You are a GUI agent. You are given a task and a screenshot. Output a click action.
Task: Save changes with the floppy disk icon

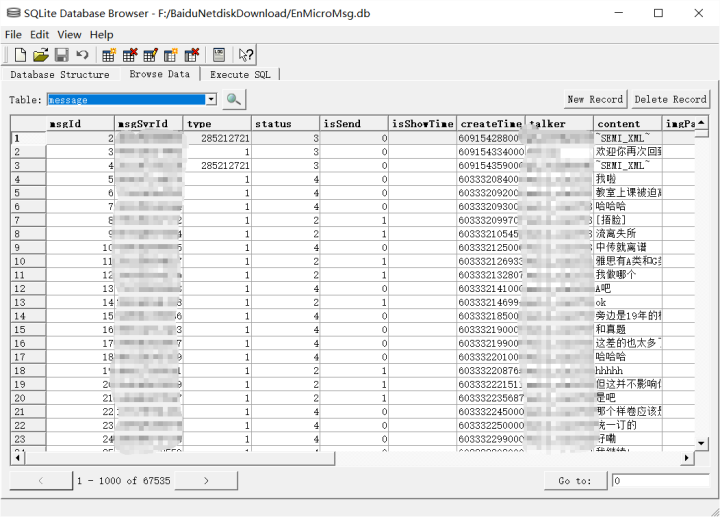pyautogui.click(x=62, y=55)
